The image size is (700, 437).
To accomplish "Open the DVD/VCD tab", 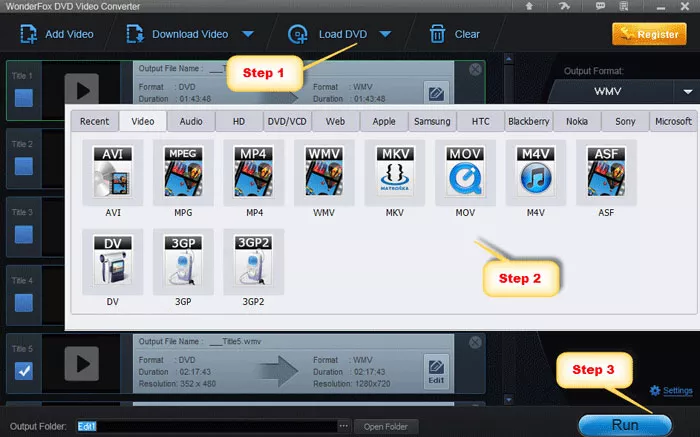I will [287, 121].
